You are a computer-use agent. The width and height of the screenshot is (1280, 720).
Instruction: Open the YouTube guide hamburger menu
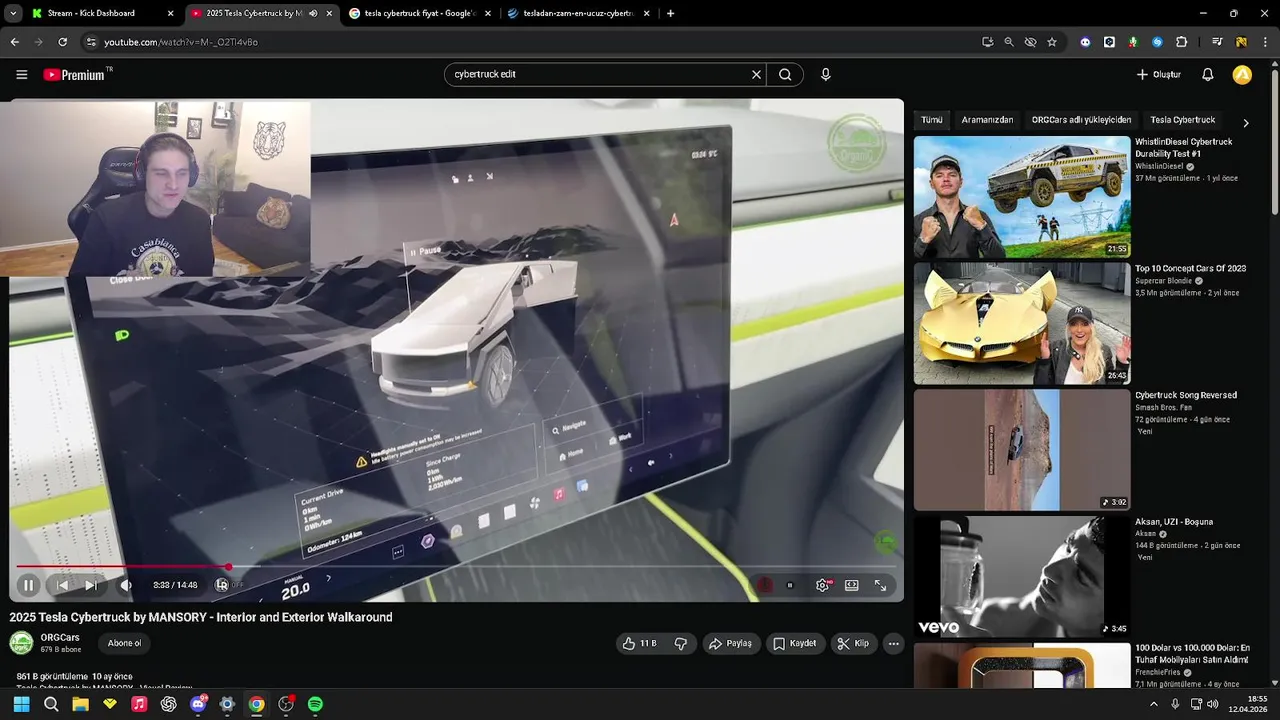22,74
